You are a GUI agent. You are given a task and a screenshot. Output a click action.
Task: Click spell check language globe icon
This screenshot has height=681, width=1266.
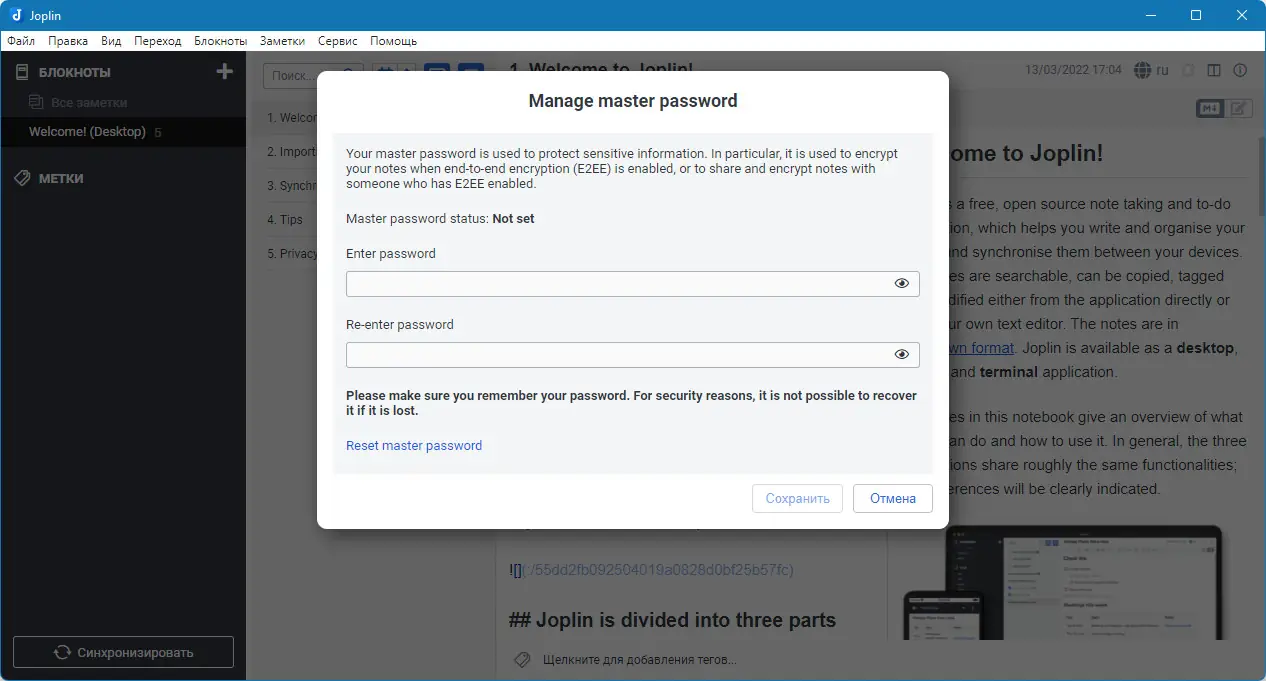tap(1142, 70)
